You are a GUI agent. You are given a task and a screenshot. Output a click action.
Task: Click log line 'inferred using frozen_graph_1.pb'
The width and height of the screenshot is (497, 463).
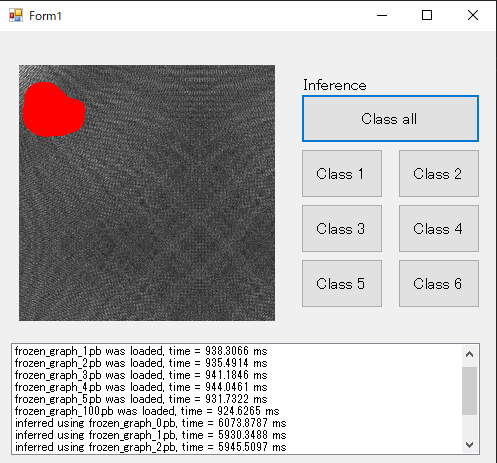pos(151,435)
